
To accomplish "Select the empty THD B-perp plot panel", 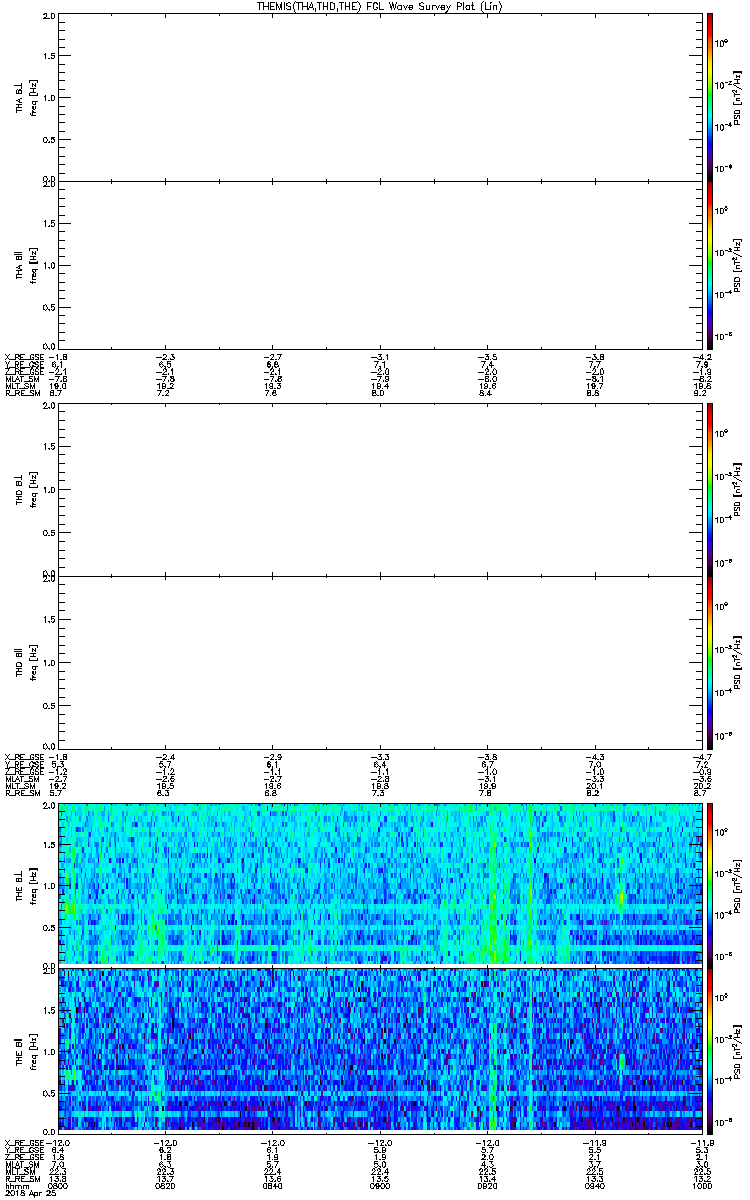I will [380, 491].
